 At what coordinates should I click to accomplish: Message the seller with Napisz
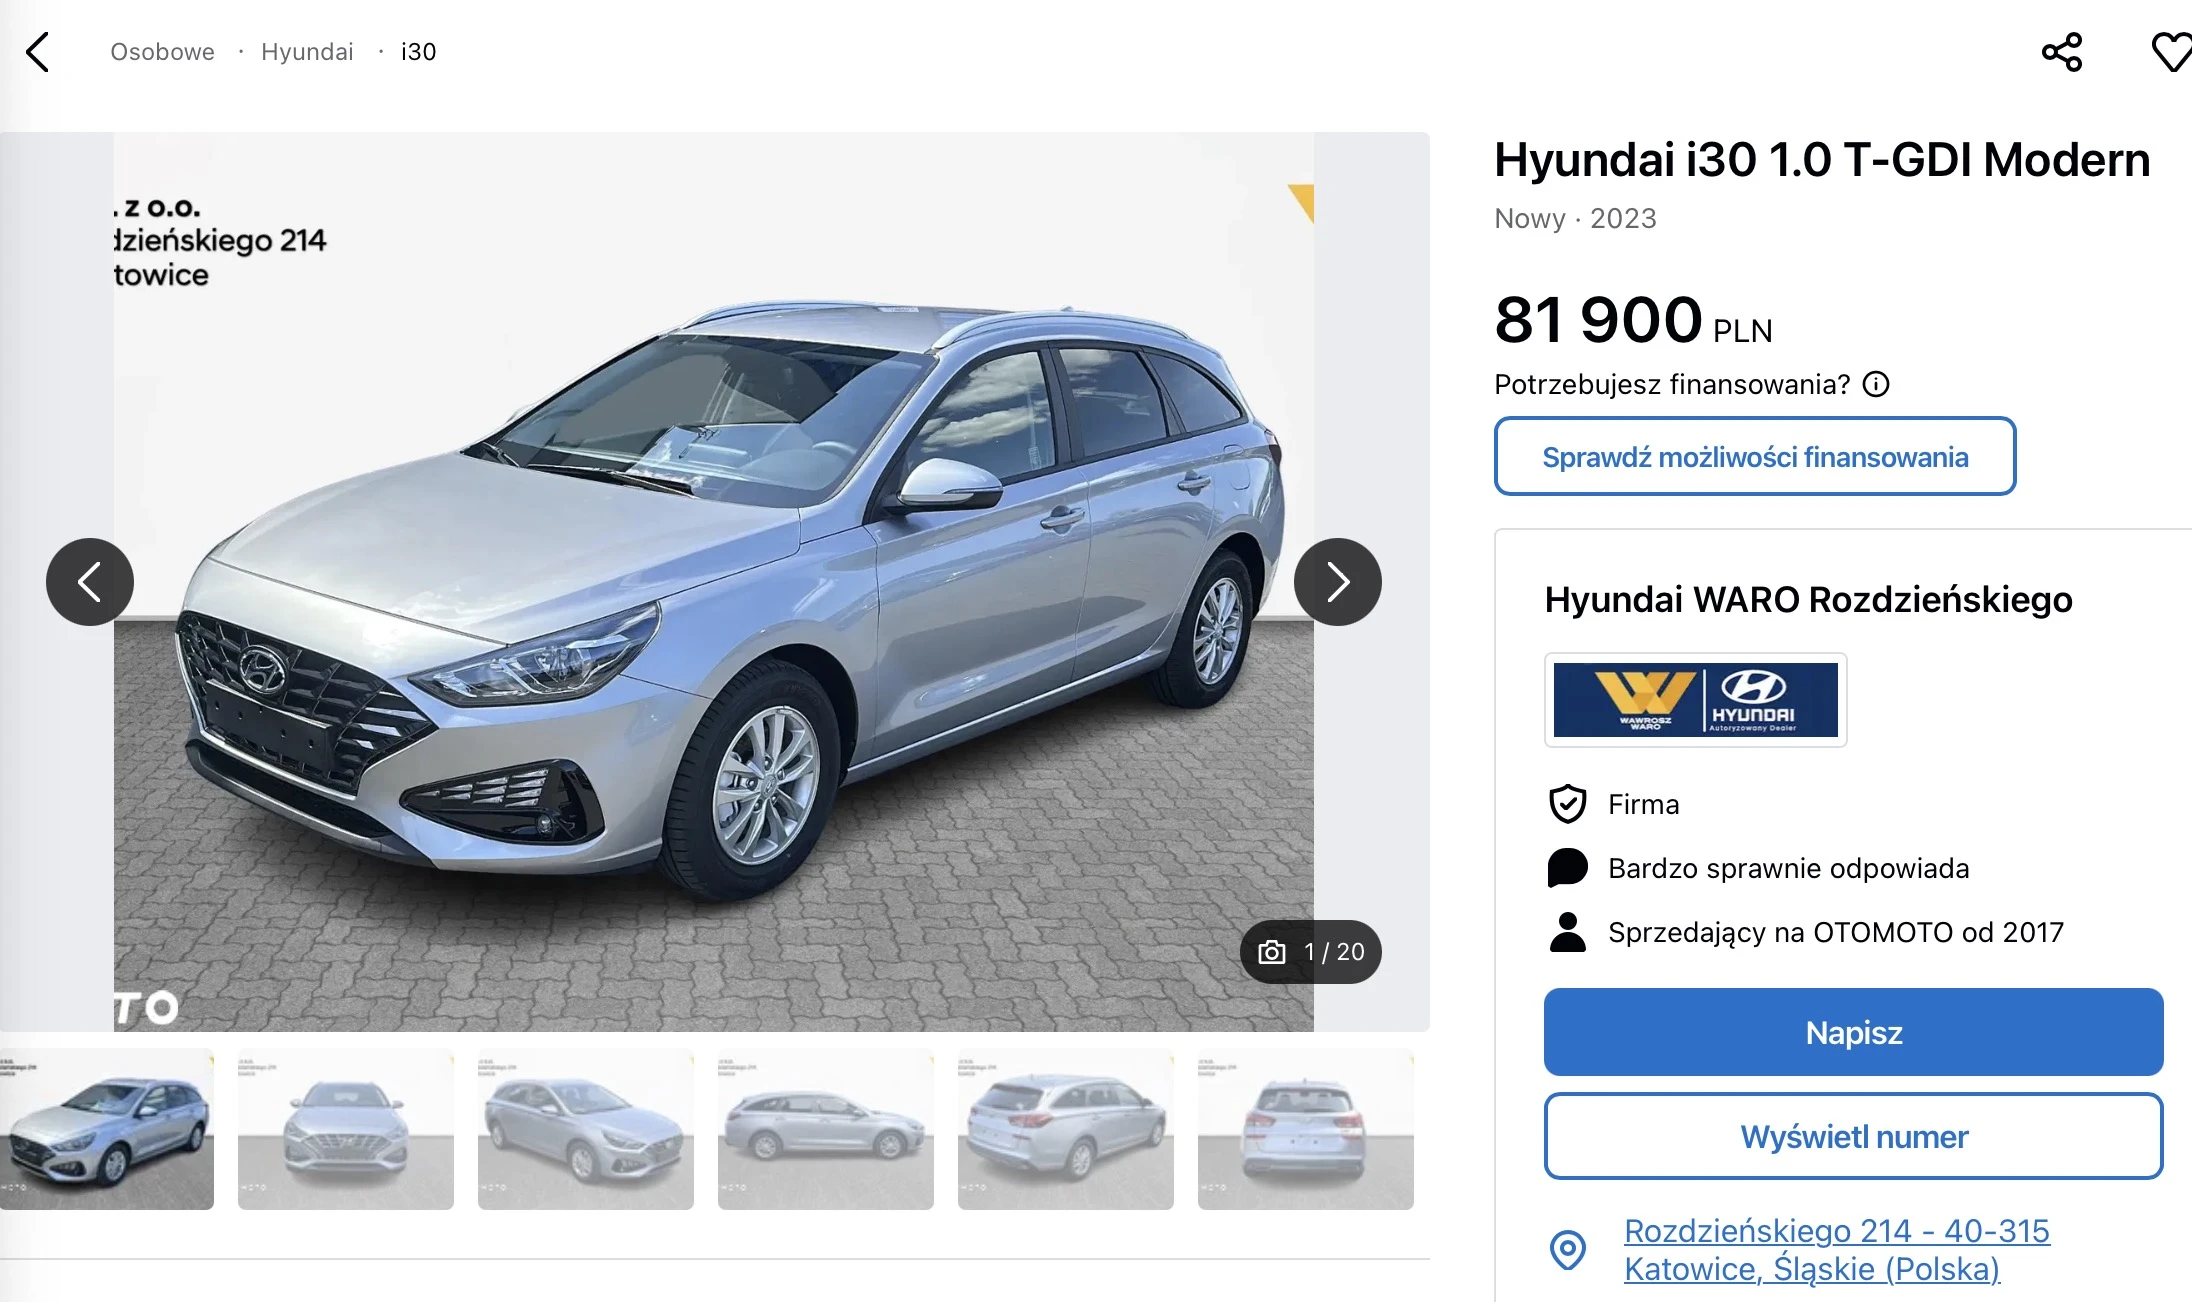pos(1854,1032)
